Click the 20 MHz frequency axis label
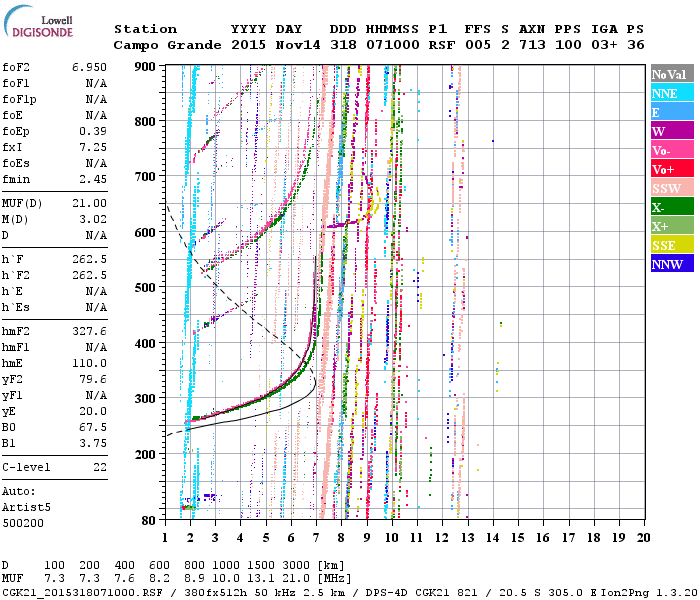The width and height of the screenshot is (700, 600). (x=643, y=538)
